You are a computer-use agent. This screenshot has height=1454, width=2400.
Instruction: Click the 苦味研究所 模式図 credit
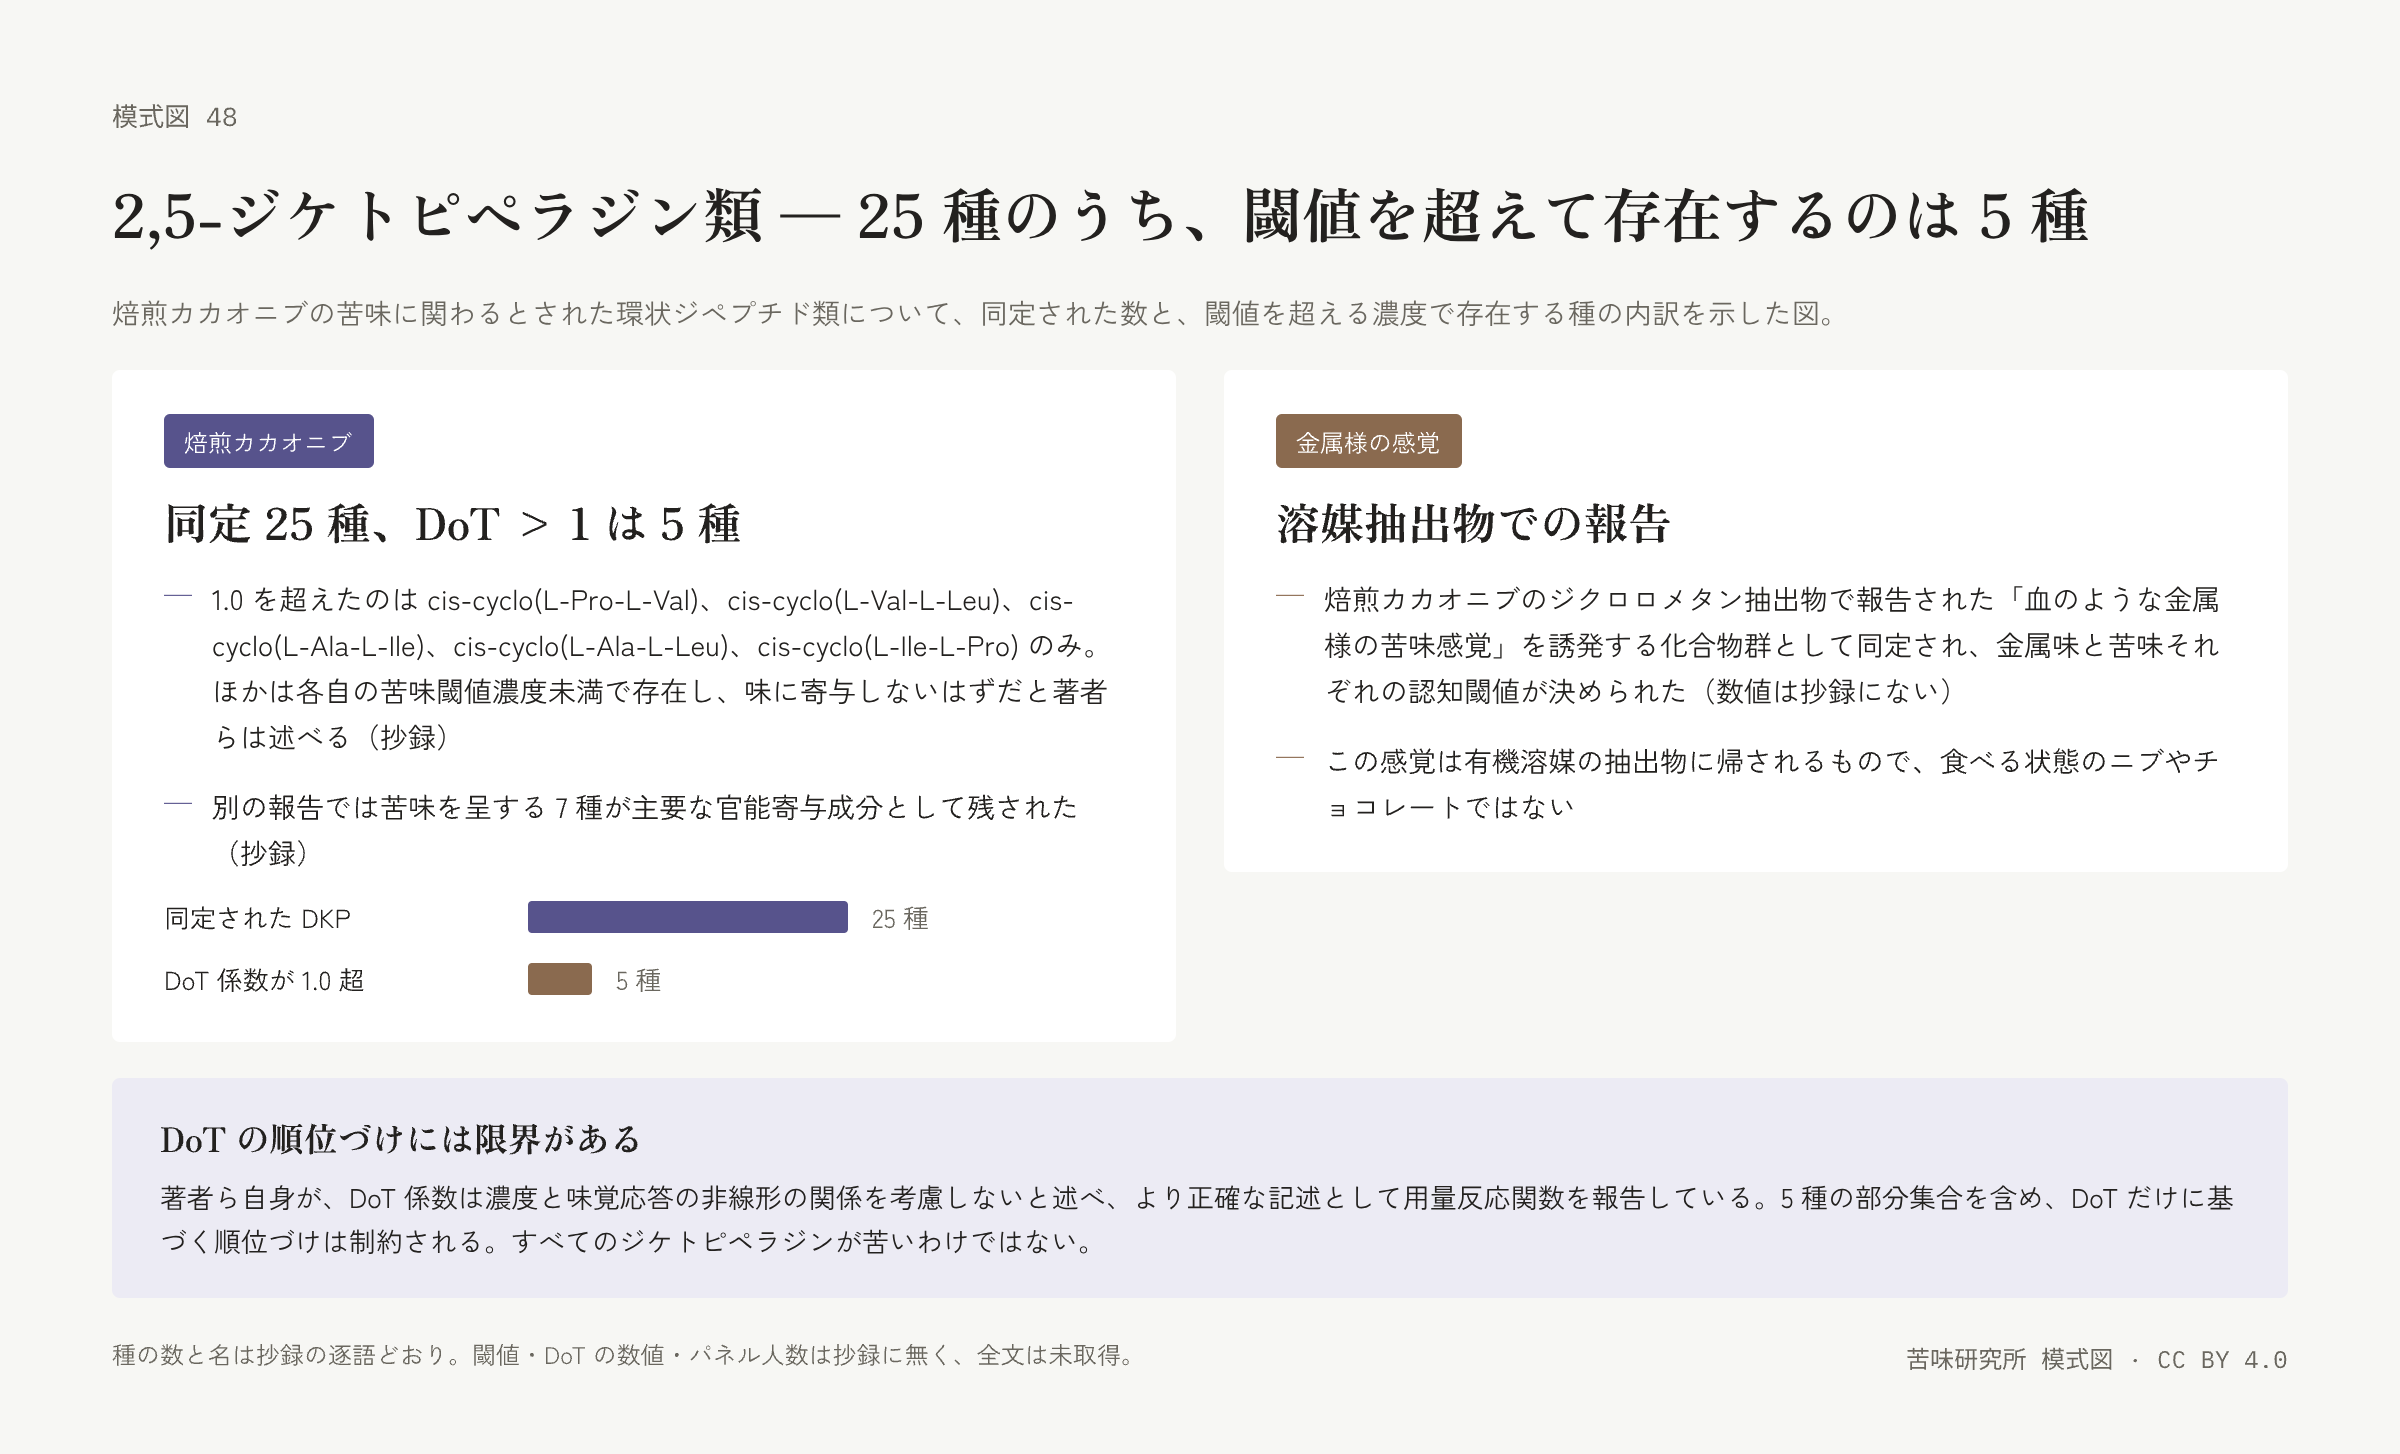coord(2010,1359)
